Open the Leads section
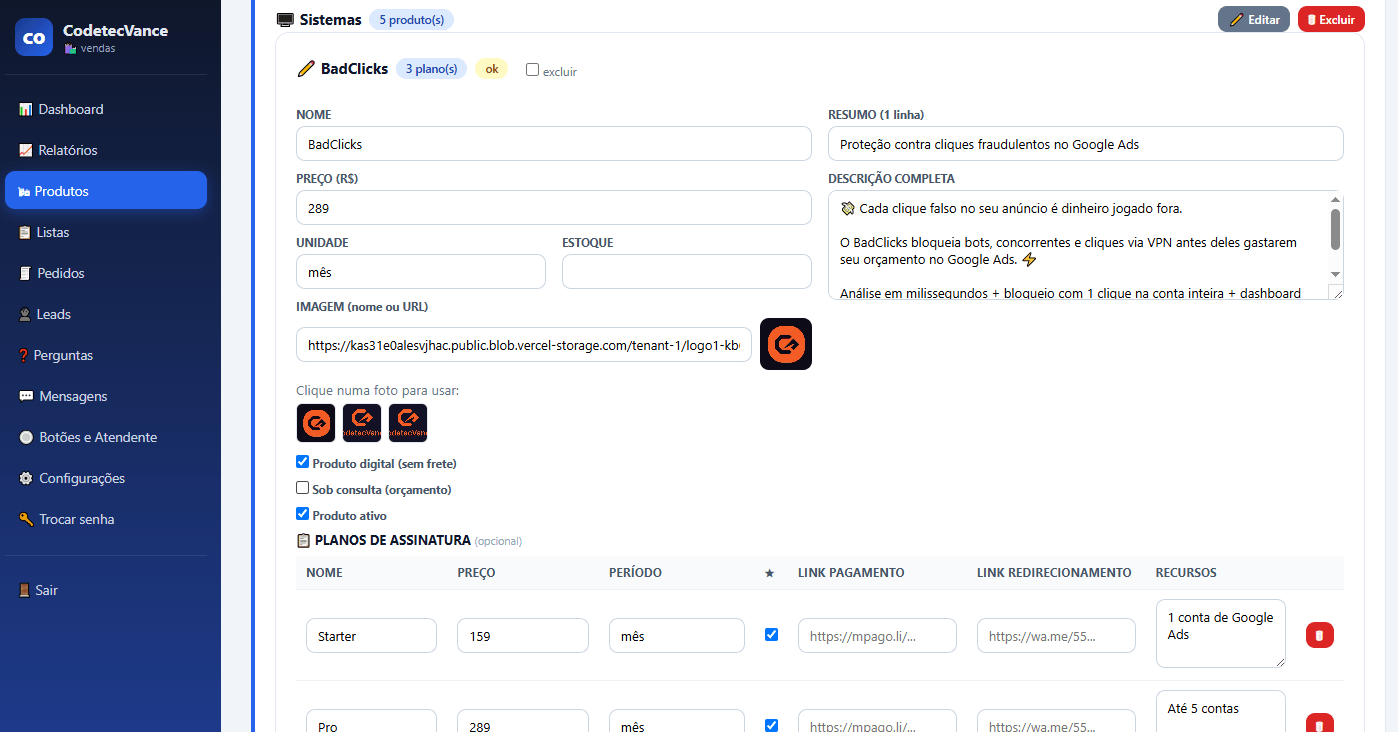Viewport: 1398px width, 732px height. click(x=106, y=314)
